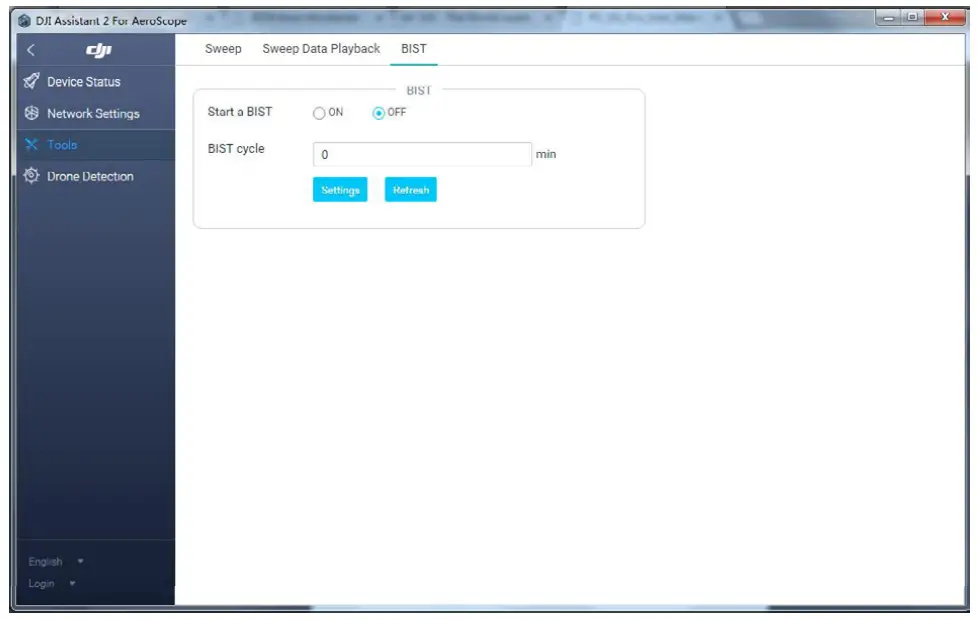Viewport: 978px width, 620px height.
Task: Minimize the DJI Assistant window
Action: coord(889,17)
